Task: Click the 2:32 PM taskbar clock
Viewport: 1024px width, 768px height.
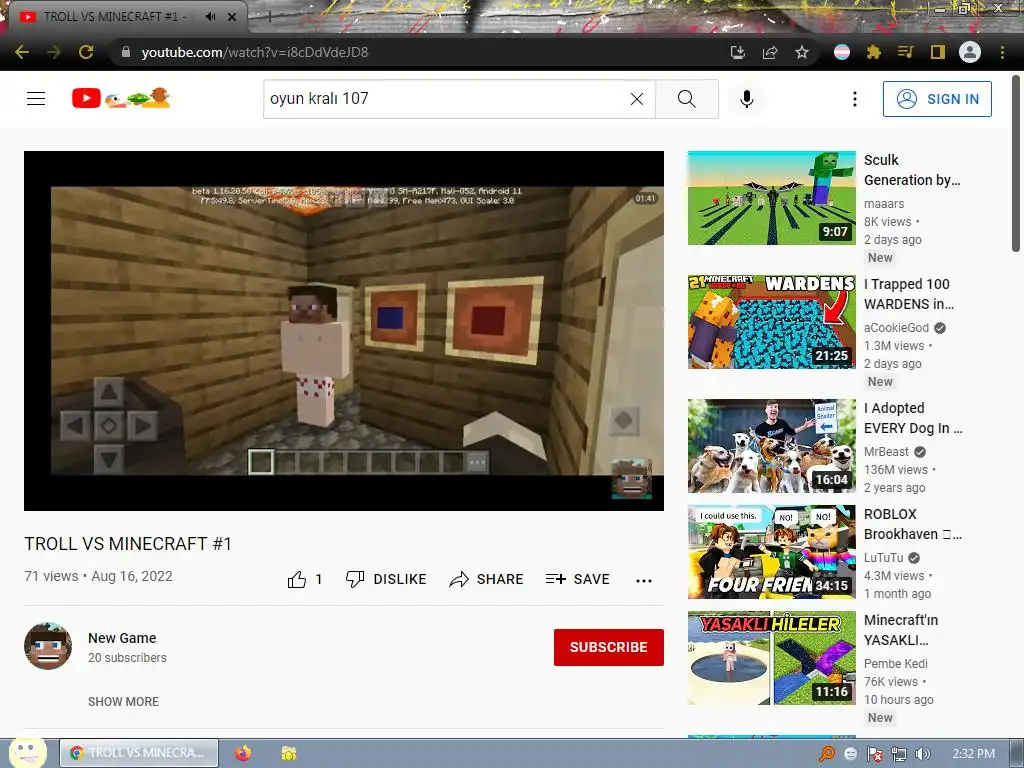Action: pyautogui.click(x=974, y=754)
